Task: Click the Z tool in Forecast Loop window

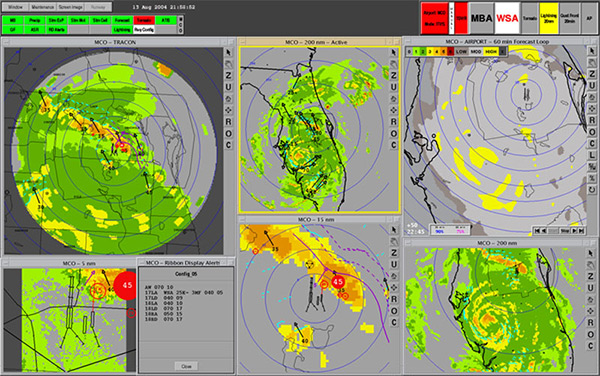Action: 592,74
